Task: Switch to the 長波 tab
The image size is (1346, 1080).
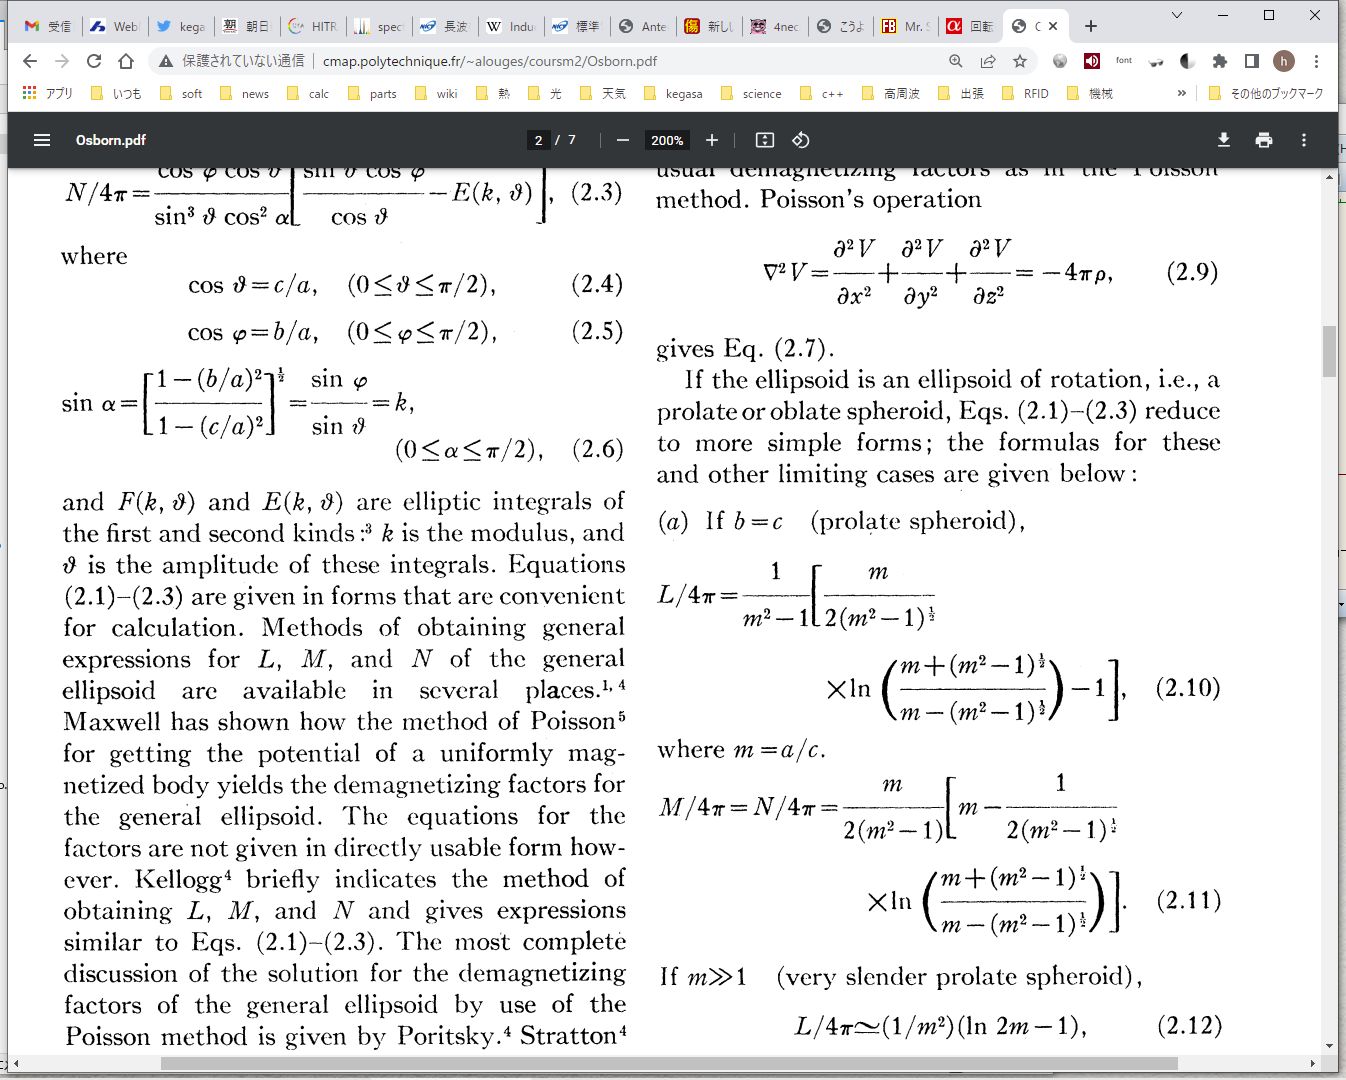Action: (443, 26)
